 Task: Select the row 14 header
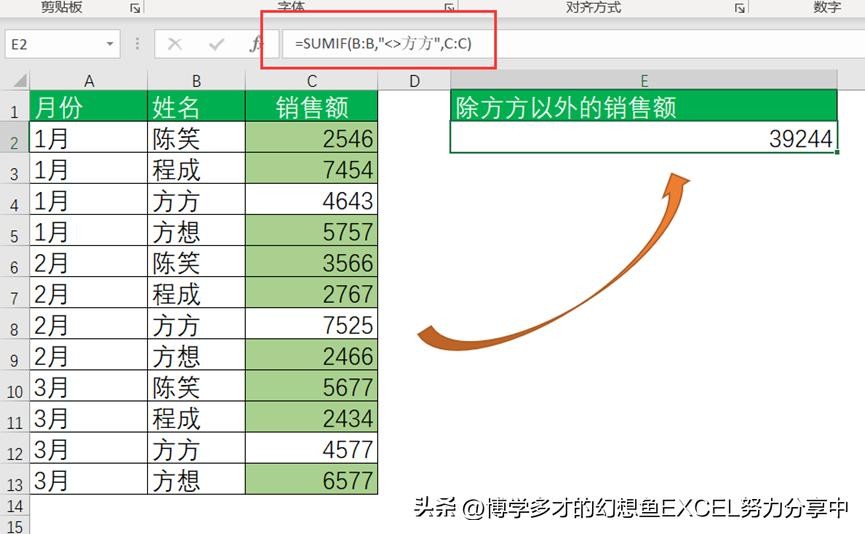click(14, 507)
